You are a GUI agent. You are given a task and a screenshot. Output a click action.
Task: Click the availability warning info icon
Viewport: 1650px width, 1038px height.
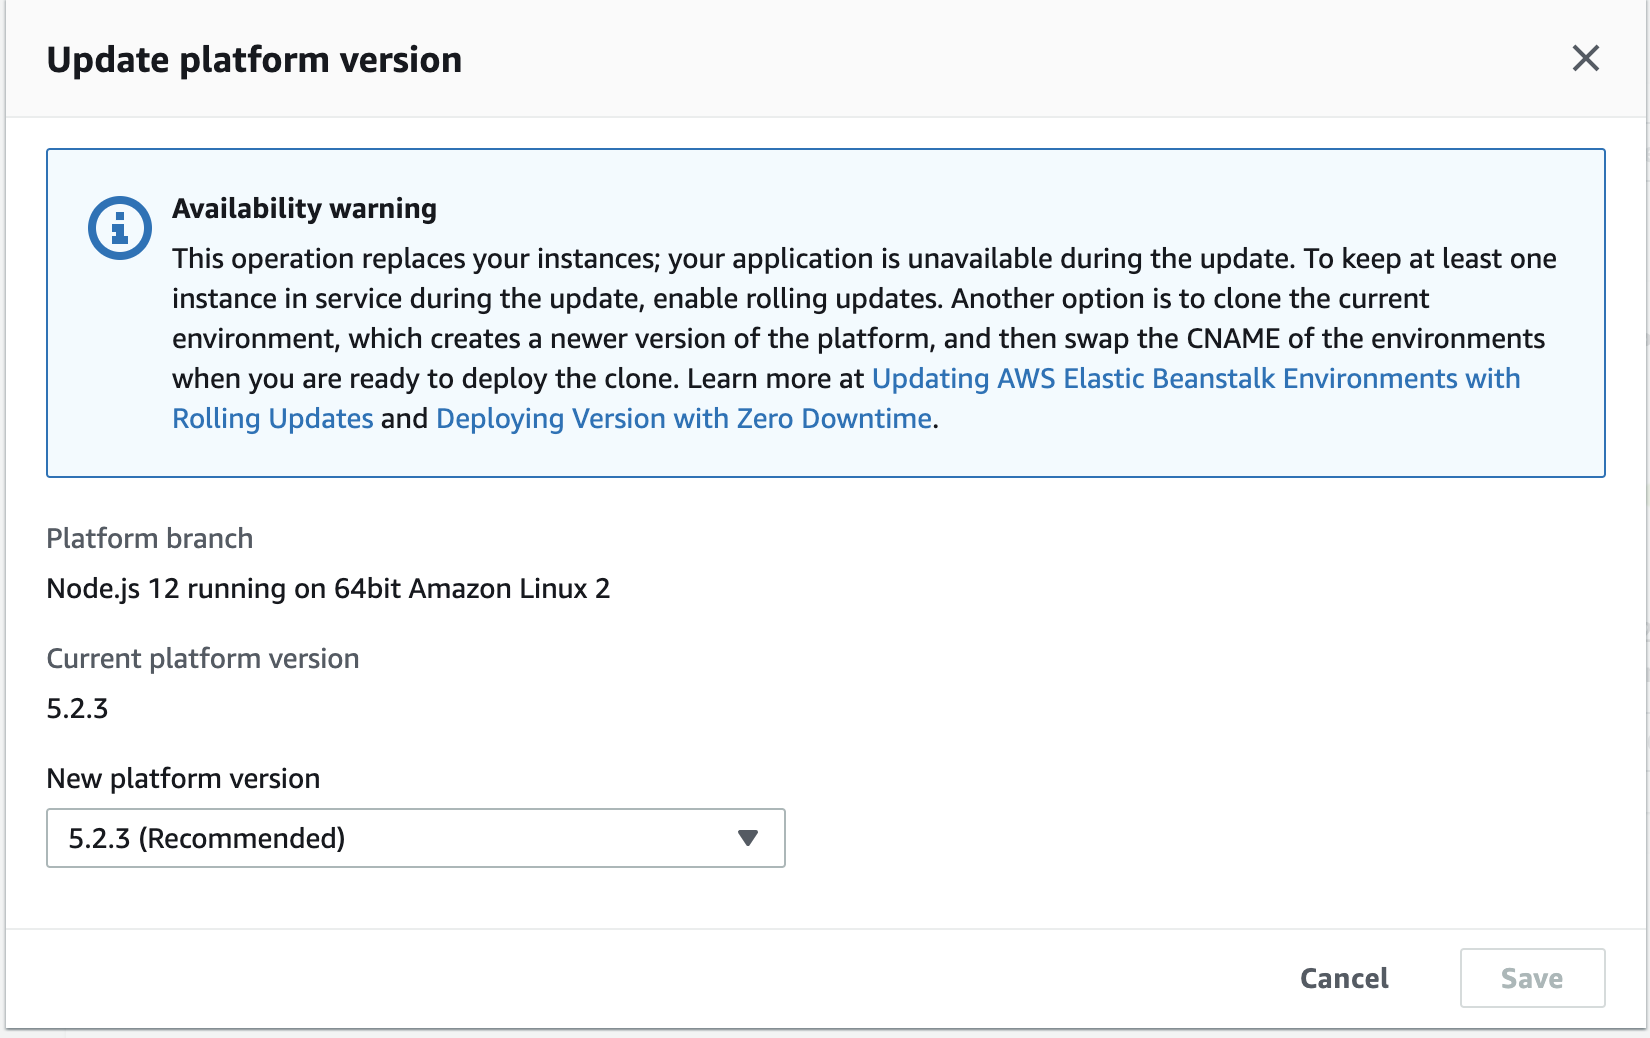coord(119,228)
